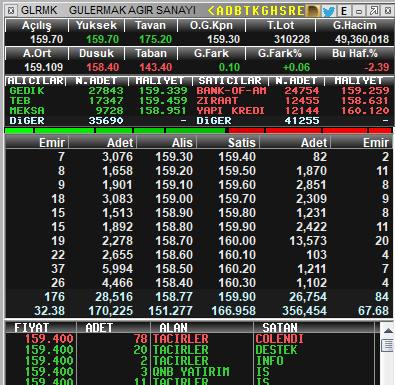The height and width of the screenshot is (385, 395).
Task: Click the Alis price 159.20
Action: (x=174, y=171)
